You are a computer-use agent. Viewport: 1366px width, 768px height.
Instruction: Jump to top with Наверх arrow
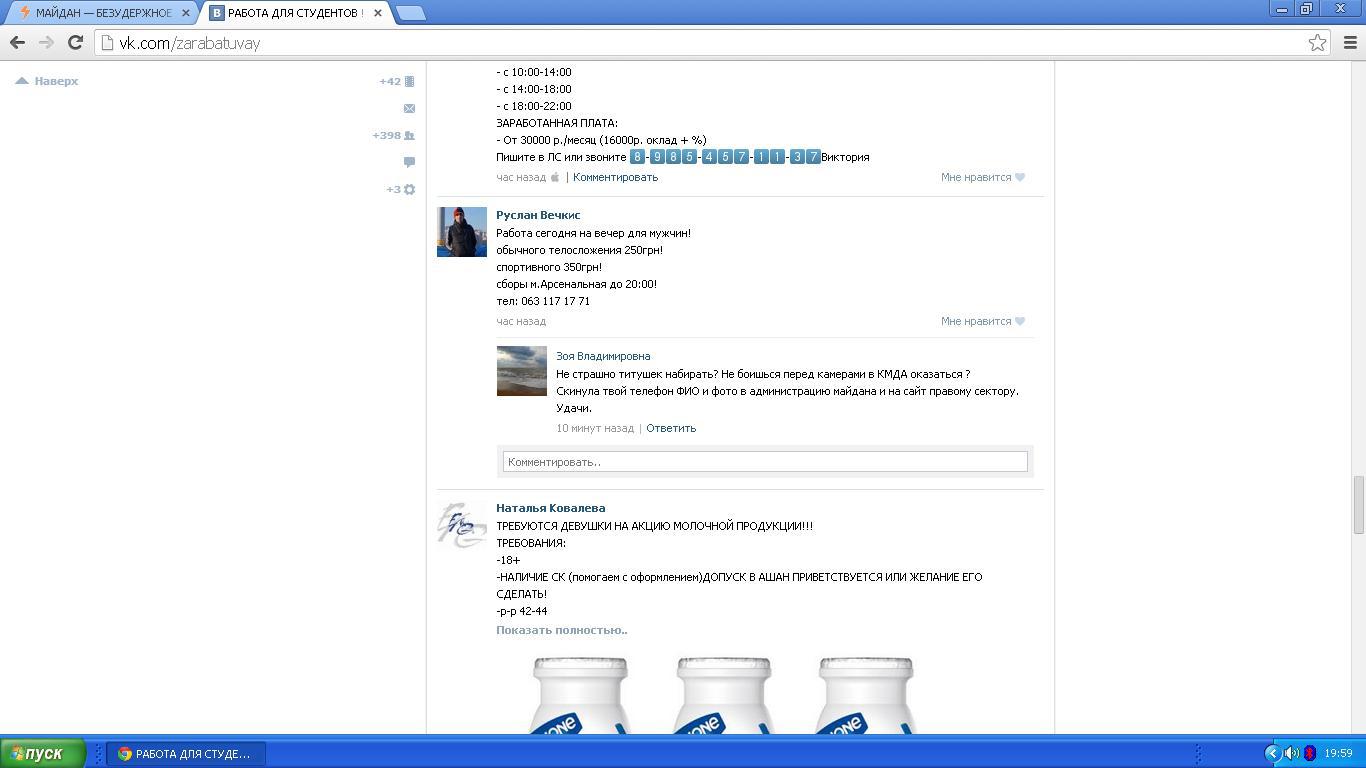(47, 81)
